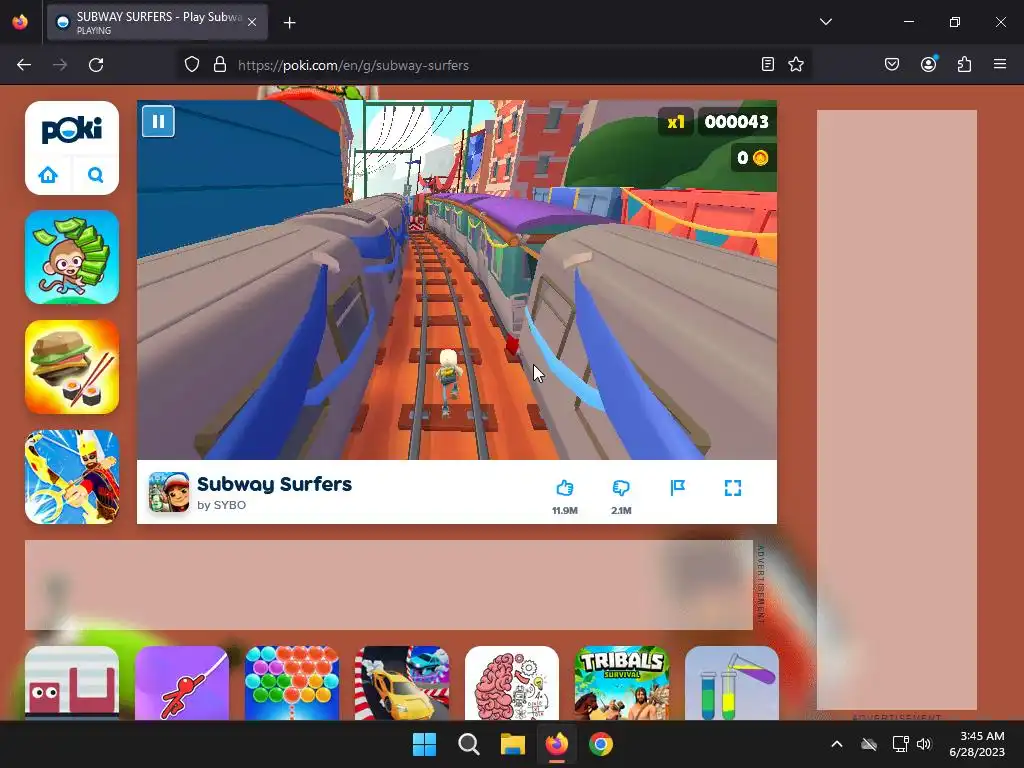Expand list all tabs chevron
This screenshot has width=1024, height=768.
[x=825, y=22]
